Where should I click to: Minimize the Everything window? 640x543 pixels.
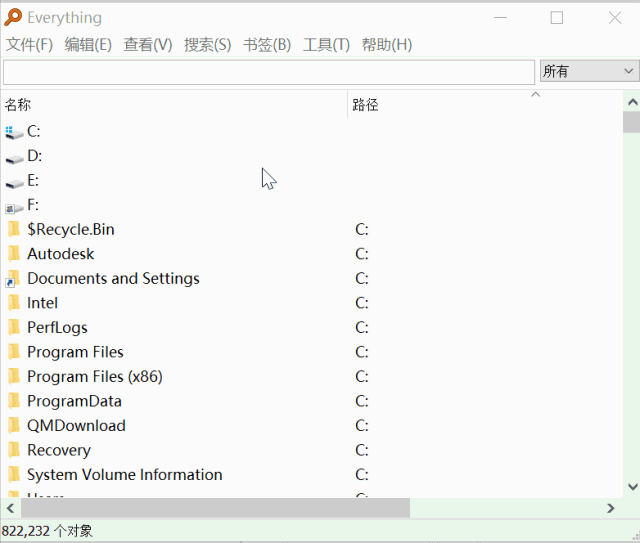click(x=500, y=18)
